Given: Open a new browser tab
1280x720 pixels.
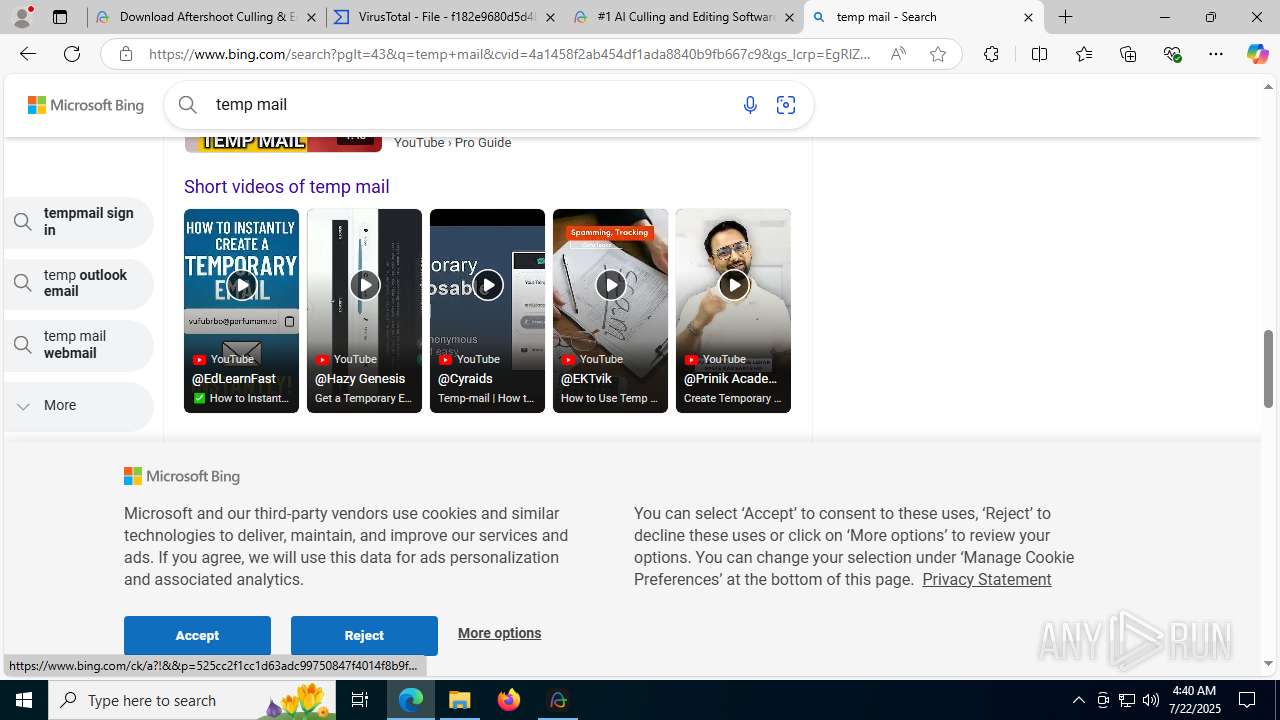Looking at the screenshot, I should 1066,17.
